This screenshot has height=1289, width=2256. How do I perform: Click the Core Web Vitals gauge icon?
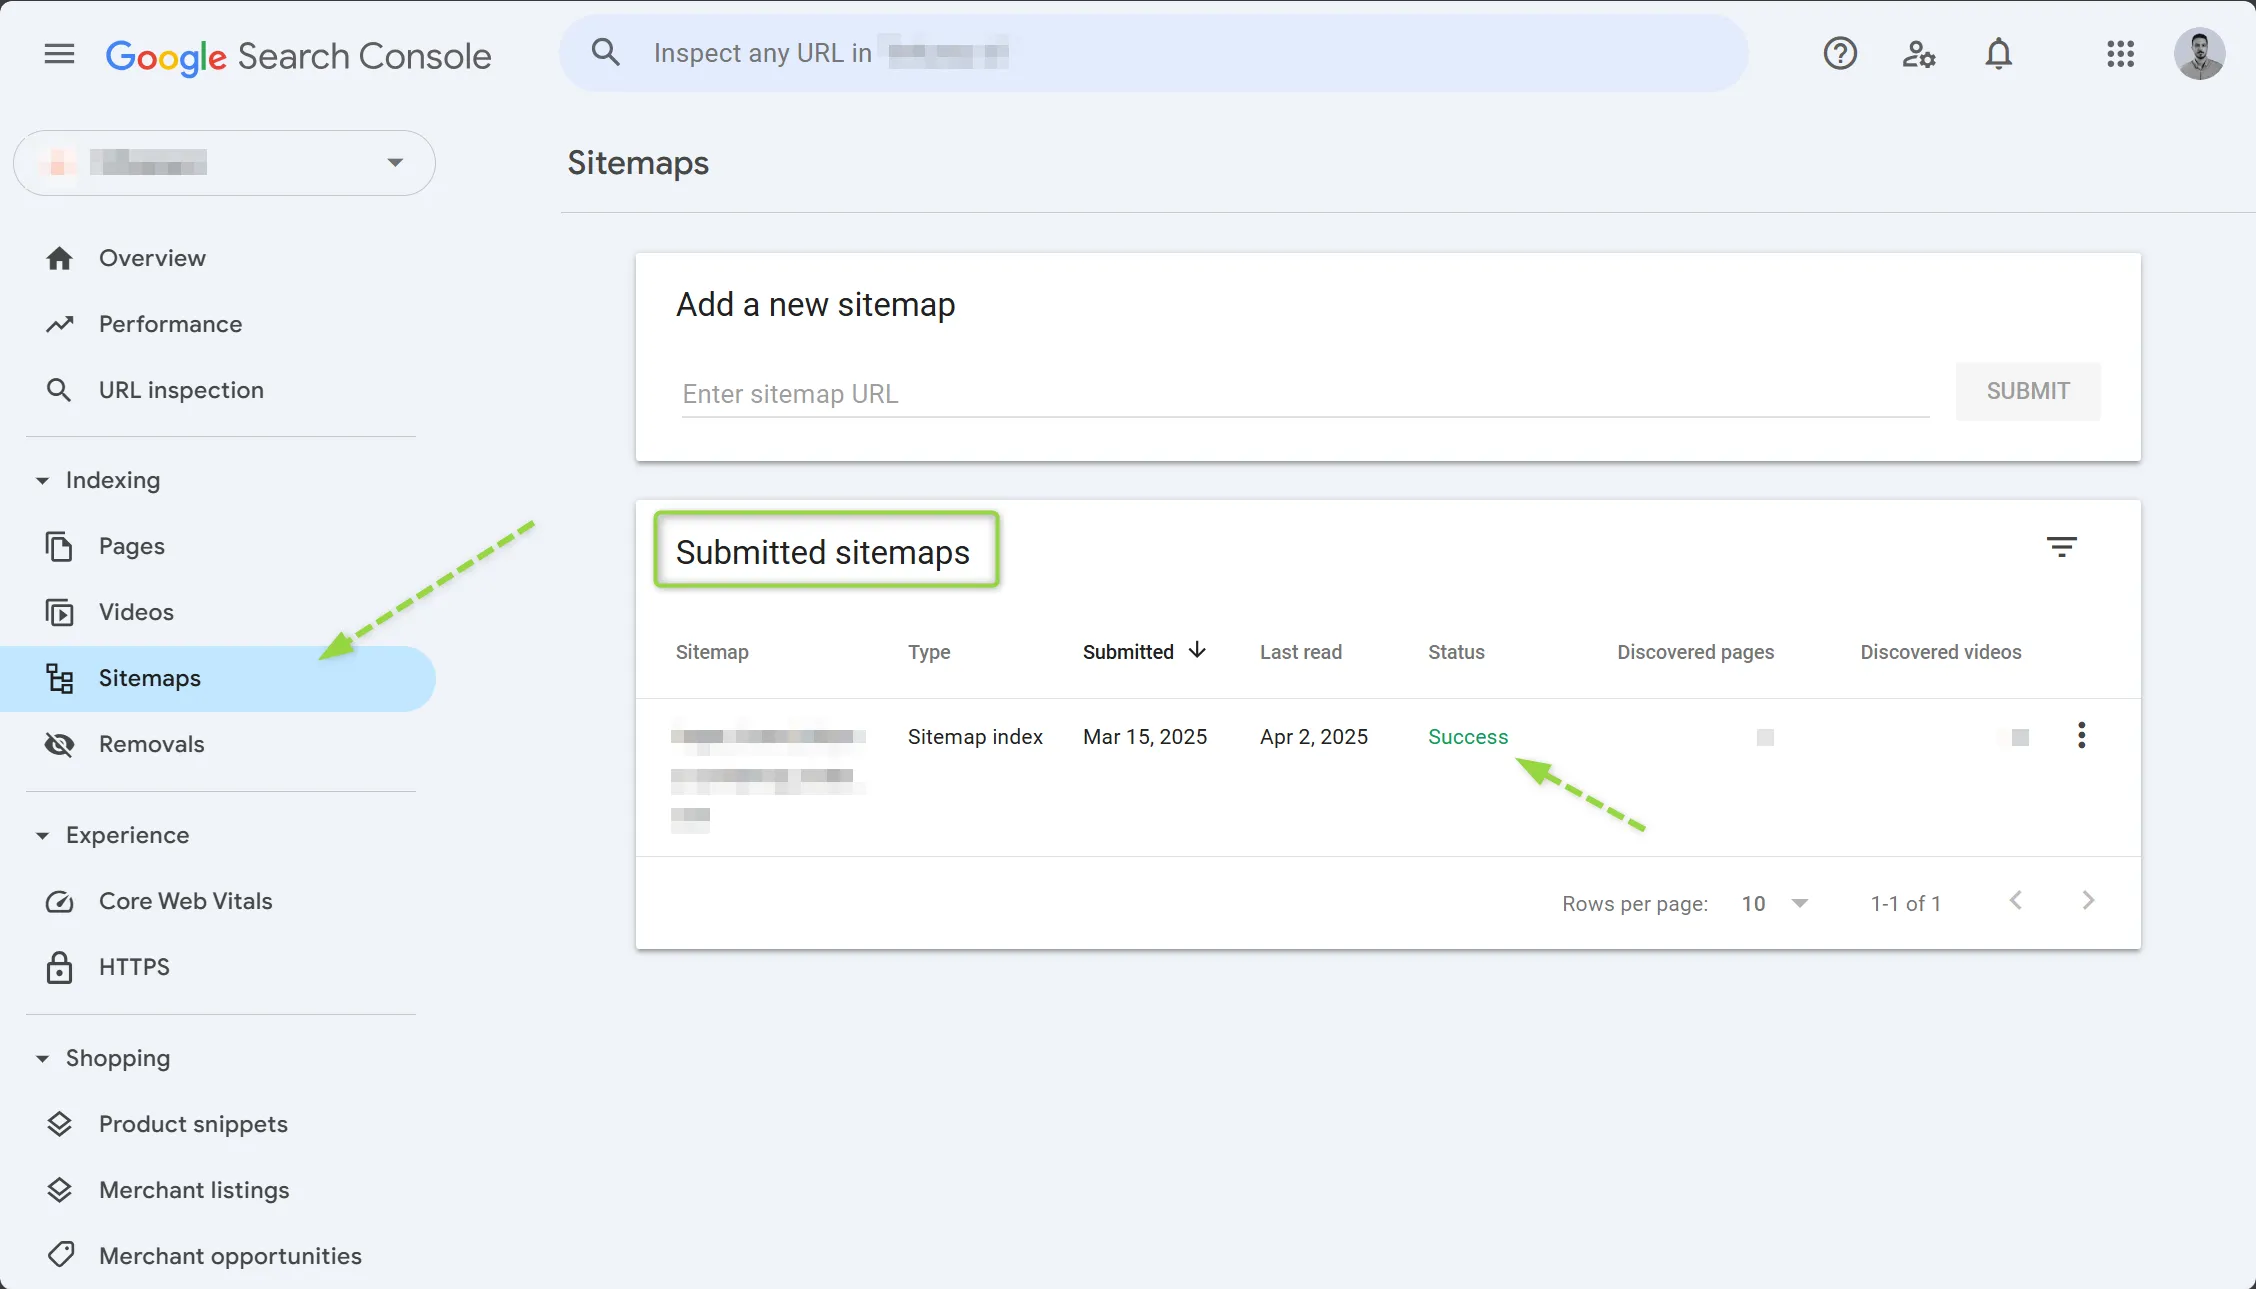point(60,902)
